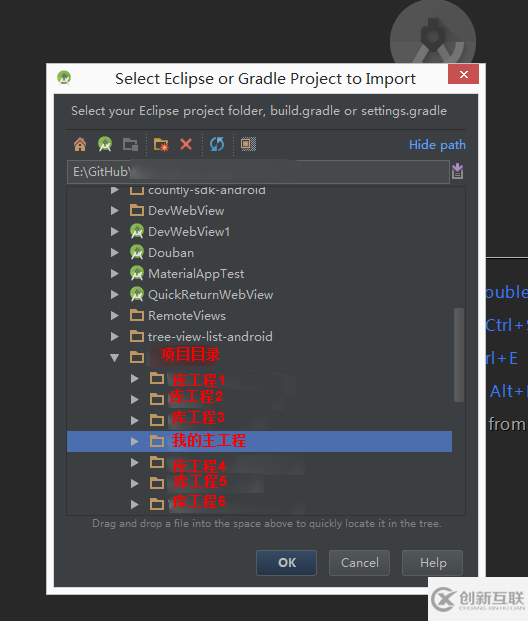The width and height of the screenshot is (528, 621).
Task: Click the module directory toolbar icon
Action: pos(130,145)
